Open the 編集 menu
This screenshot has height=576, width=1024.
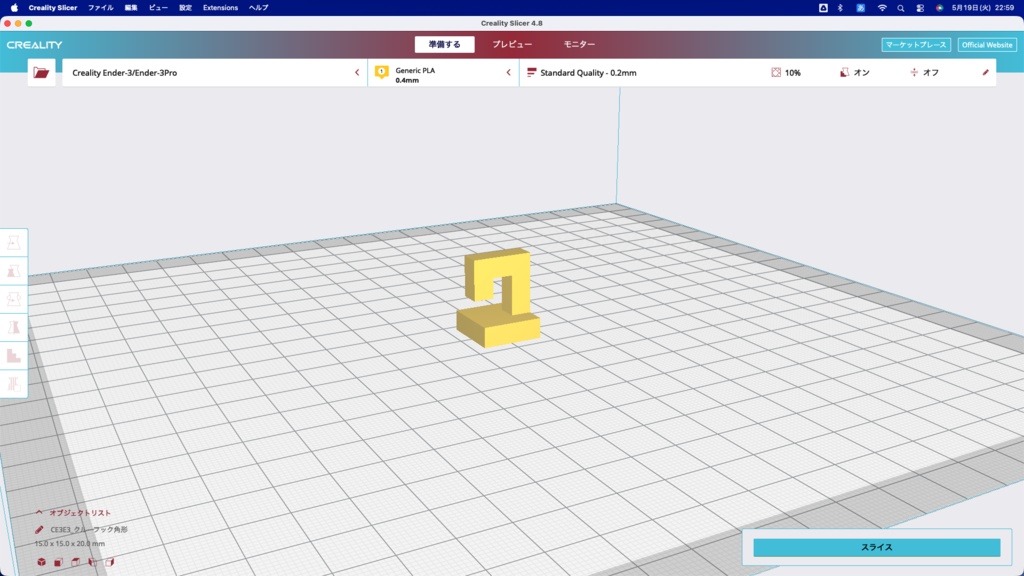click(131, 8)
